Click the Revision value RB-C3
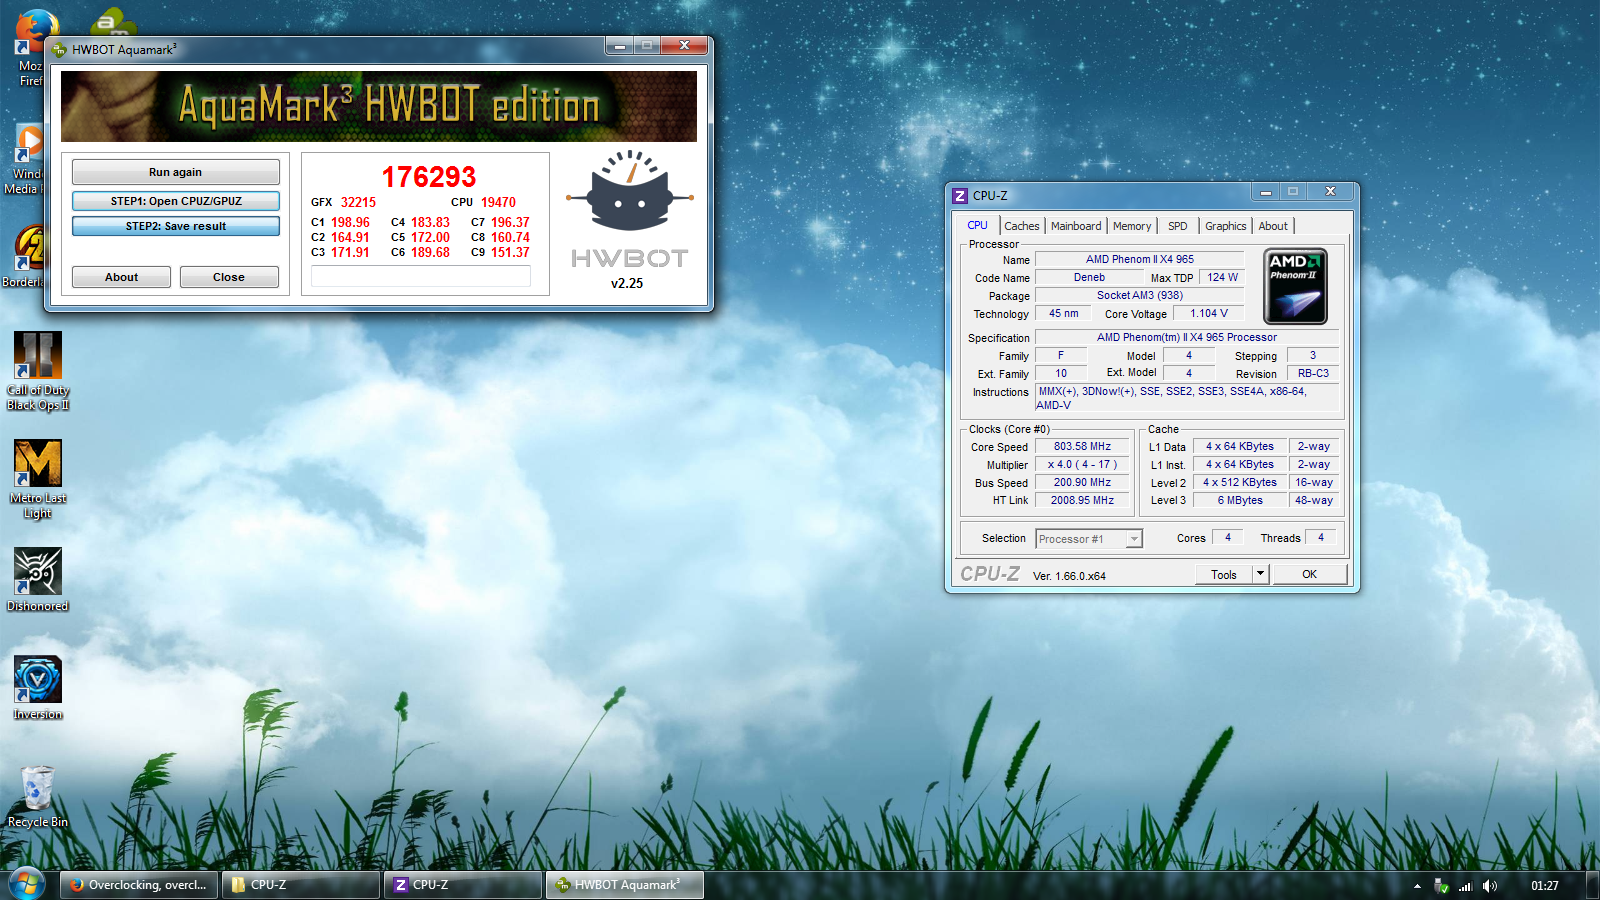Viewport: 1600px width, 900px height. [1313, 374]
